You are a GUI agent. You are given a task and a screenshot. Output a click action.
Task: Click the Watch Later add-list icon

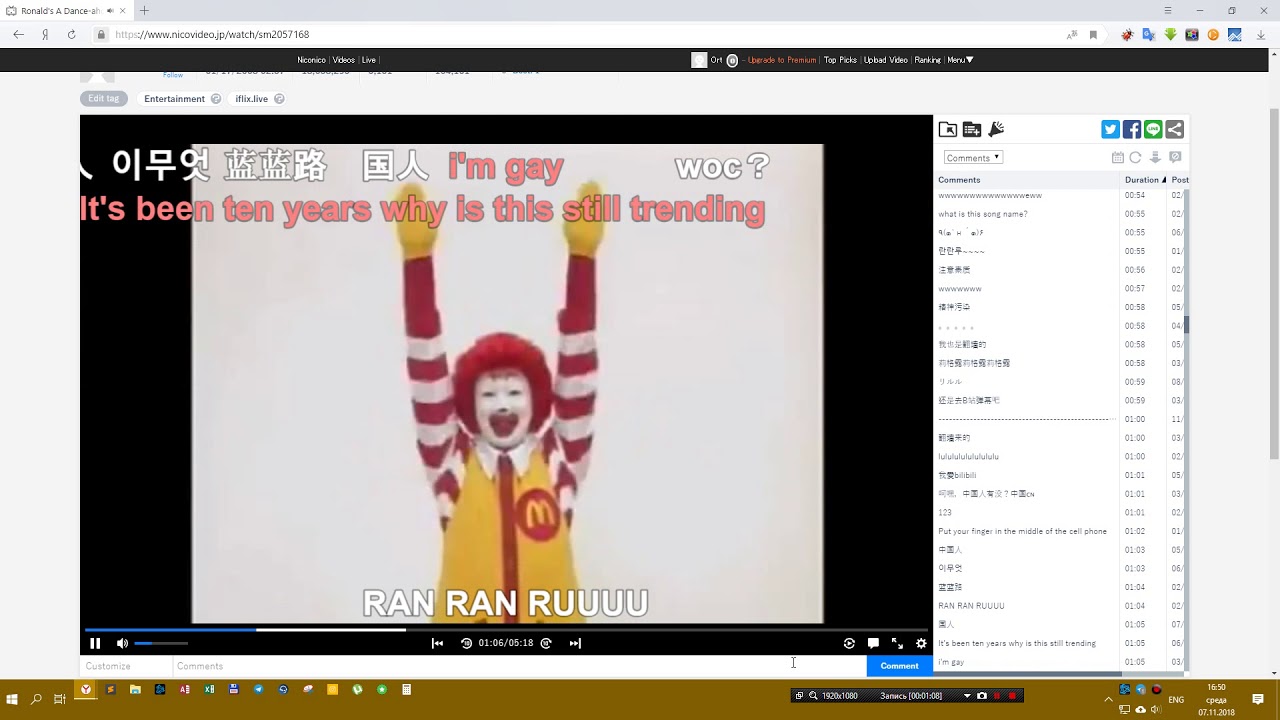coord(972,129)
